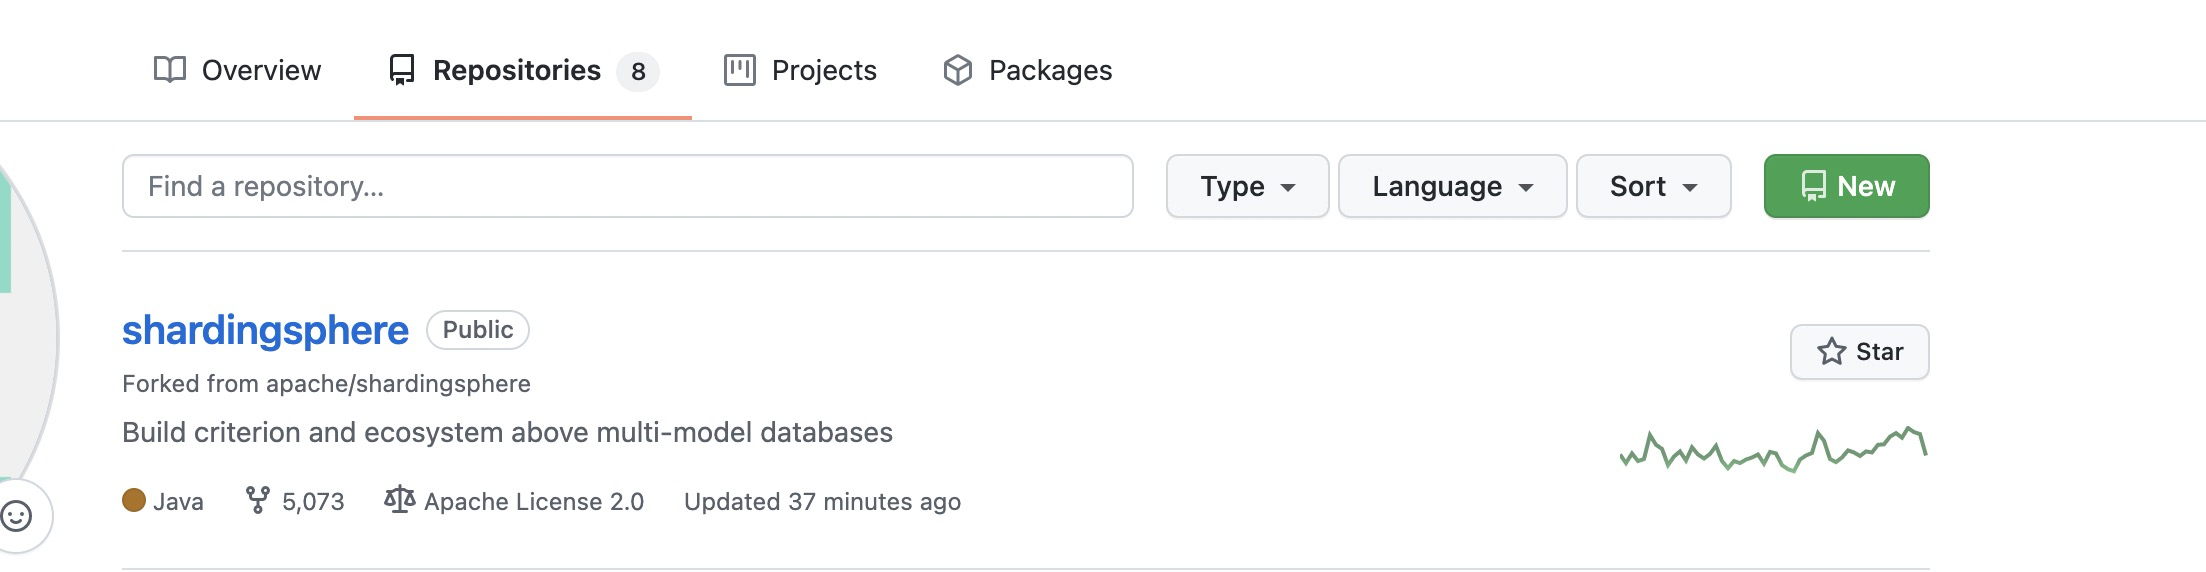Click the shardingsphere activity sparkline graph
This screenshot has width=2206, height=572.
click(x=1773, y=450)
